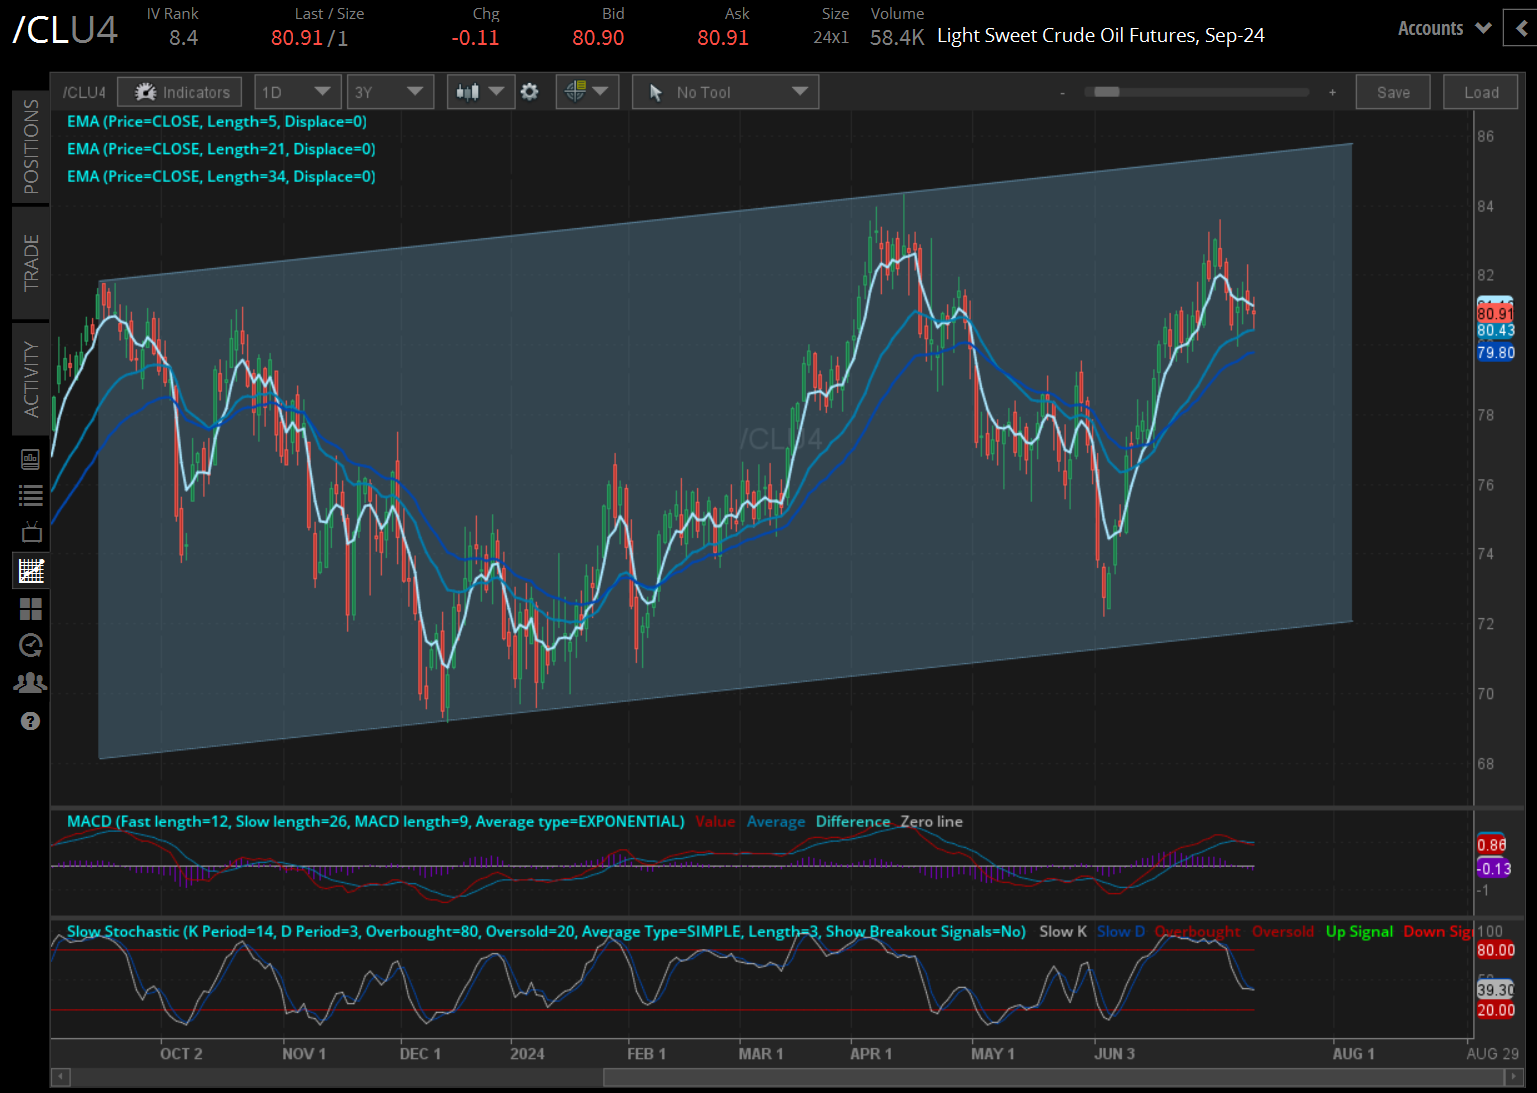
Task: Expand the 1D interval dropdown
Action: click(x=297, y=92)
